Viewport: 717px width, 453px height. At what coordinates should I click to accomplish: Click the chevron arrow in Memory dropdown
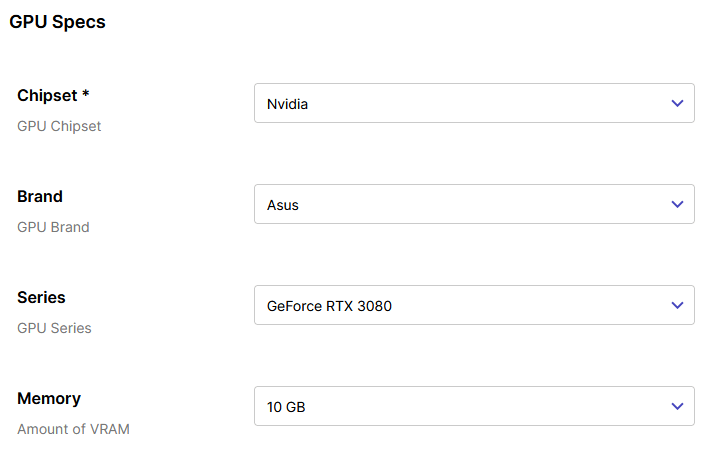pos(677,406)
